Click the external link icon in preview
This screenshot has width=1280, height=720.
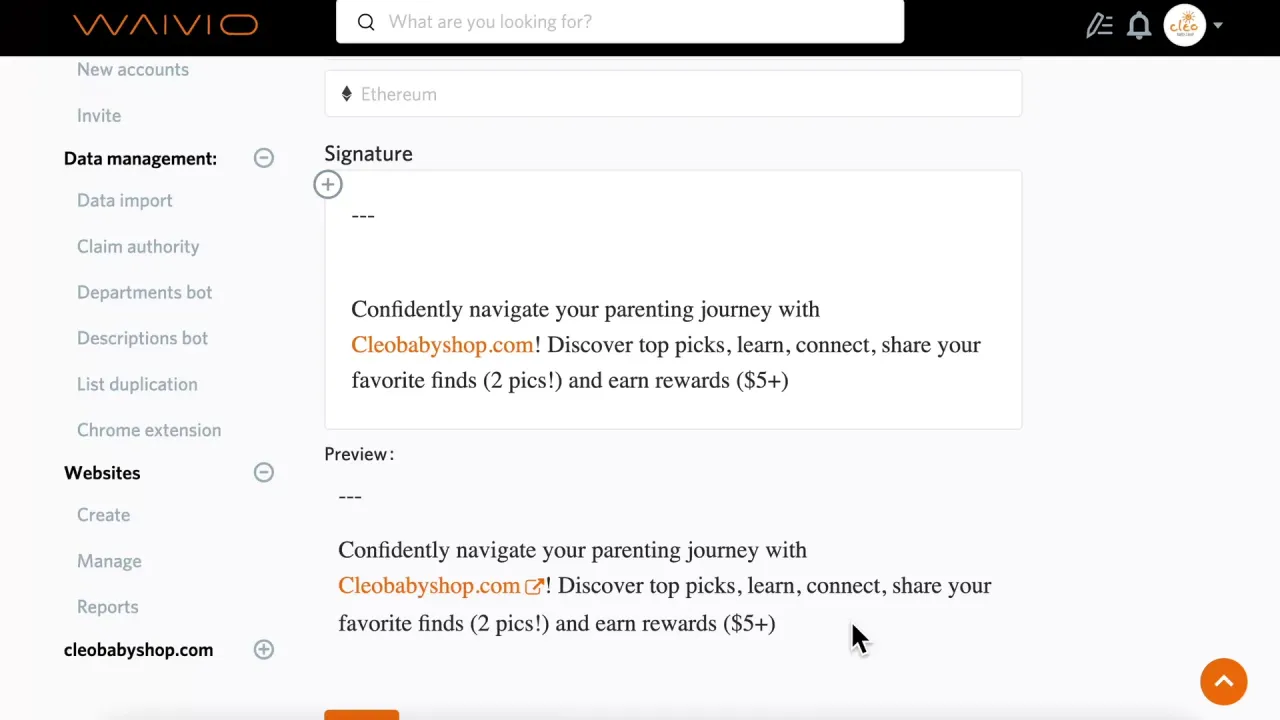click(x=534, y=587)
